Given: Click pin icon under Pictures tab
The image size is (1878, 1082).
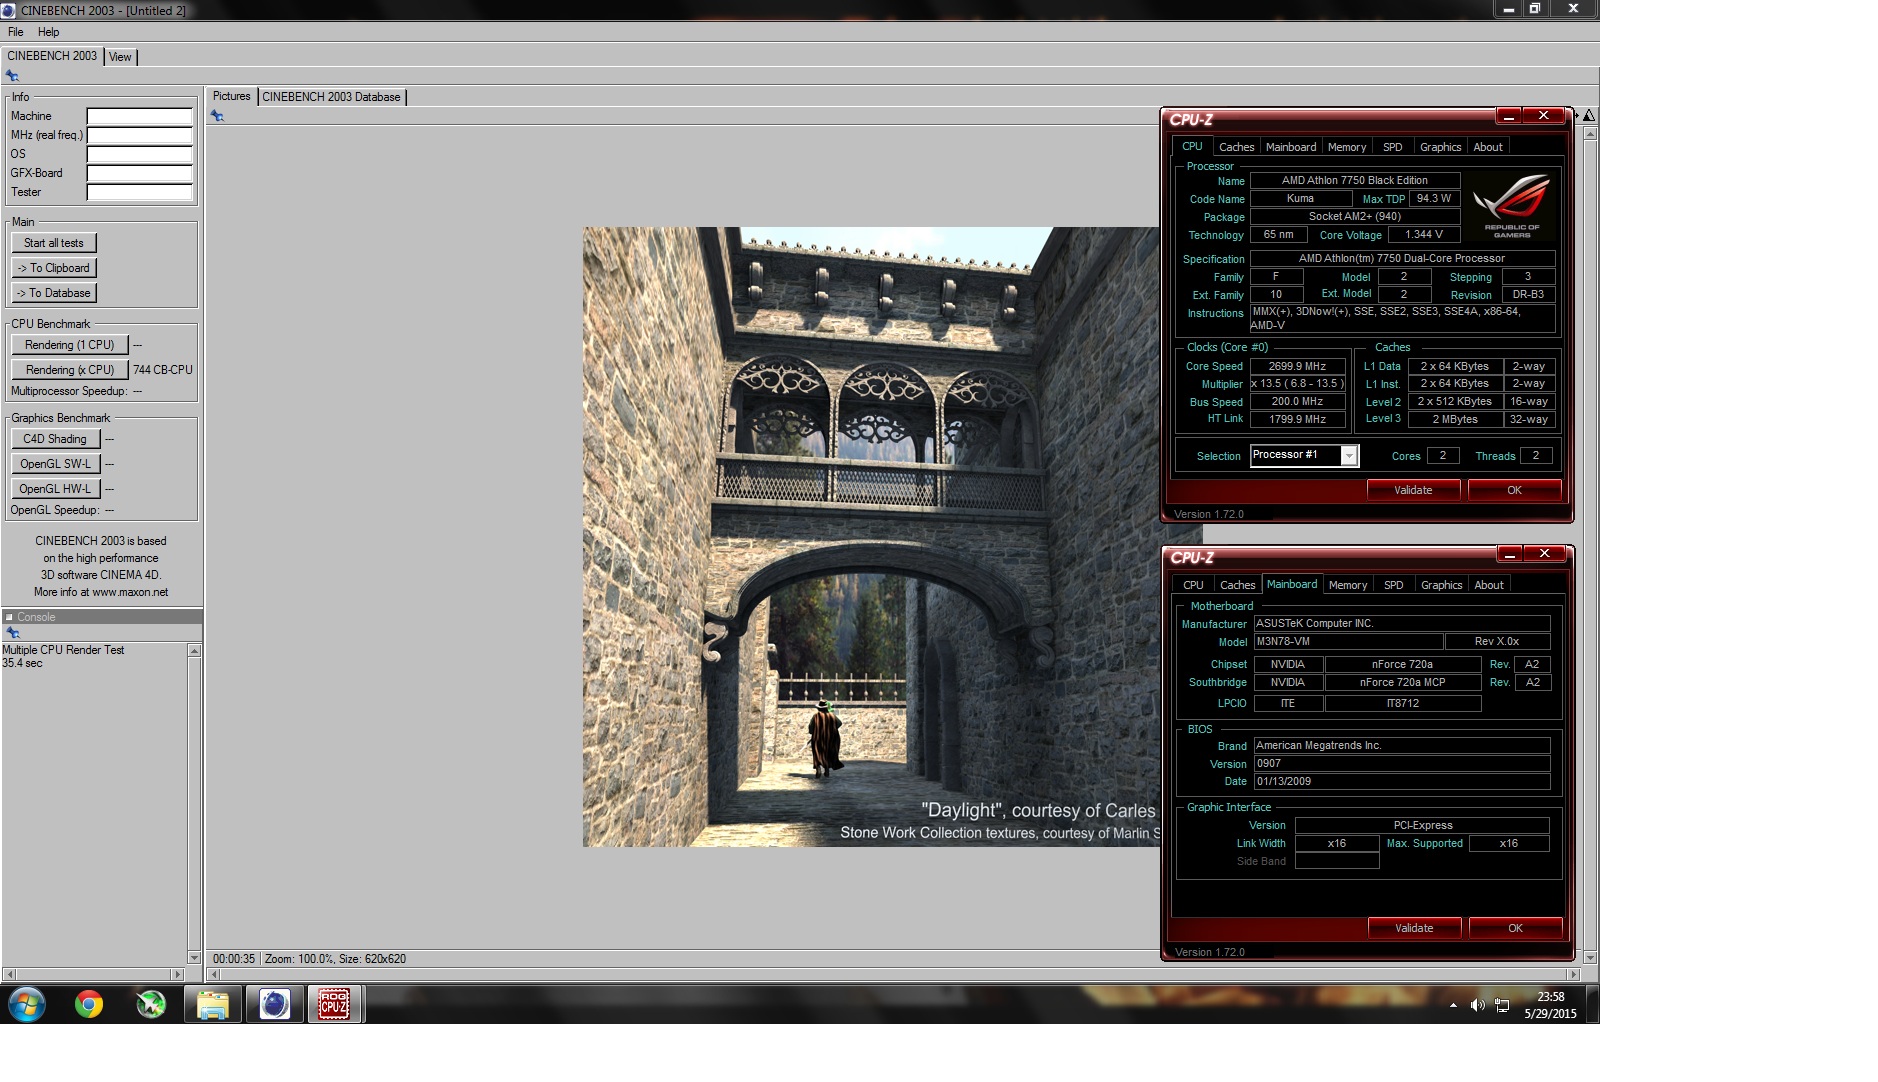Looking at the screenshot, I should (x=217, y=116).
